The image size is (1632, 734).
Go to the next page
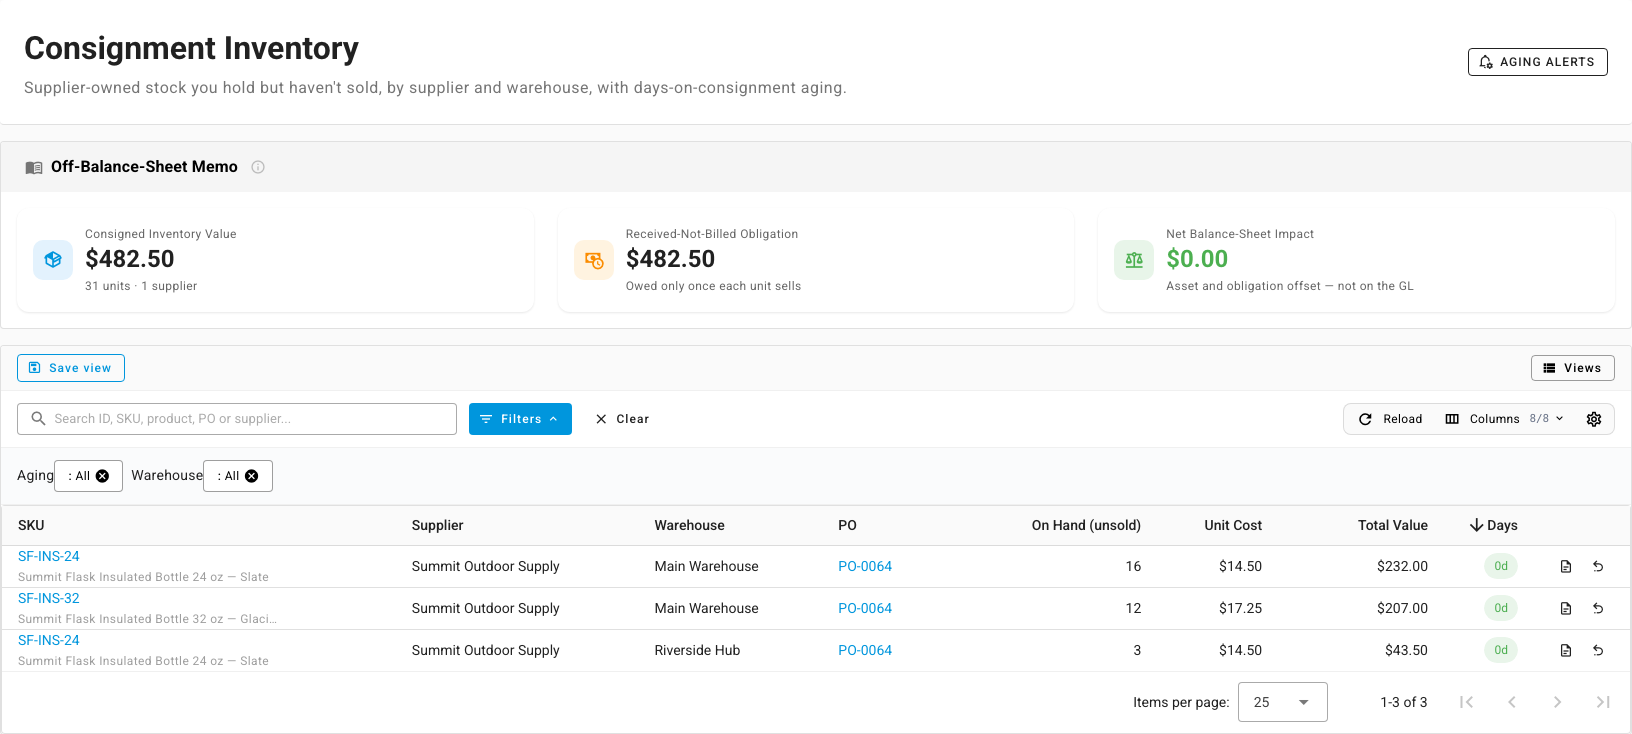coord(1557,702)
